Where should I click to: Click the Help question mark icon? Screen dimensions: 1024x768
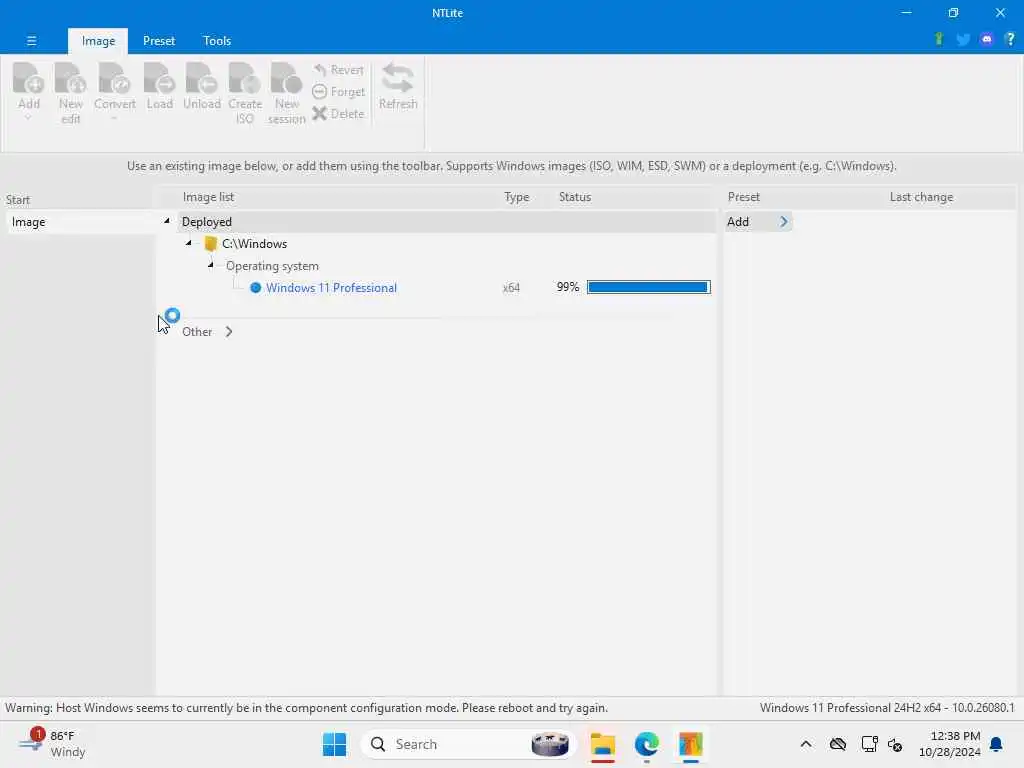tap(1010, 39)
